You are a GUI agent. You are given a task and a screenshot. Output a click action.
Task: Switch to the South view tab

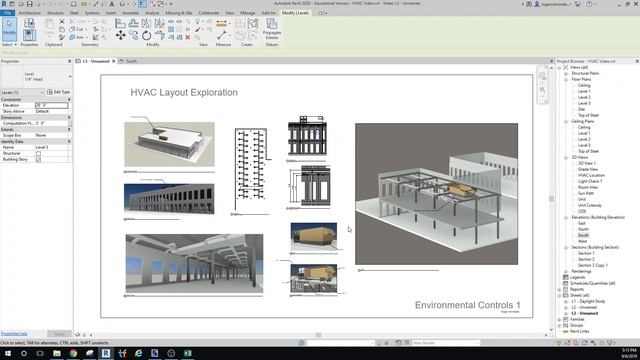click(x=131, y=61)
